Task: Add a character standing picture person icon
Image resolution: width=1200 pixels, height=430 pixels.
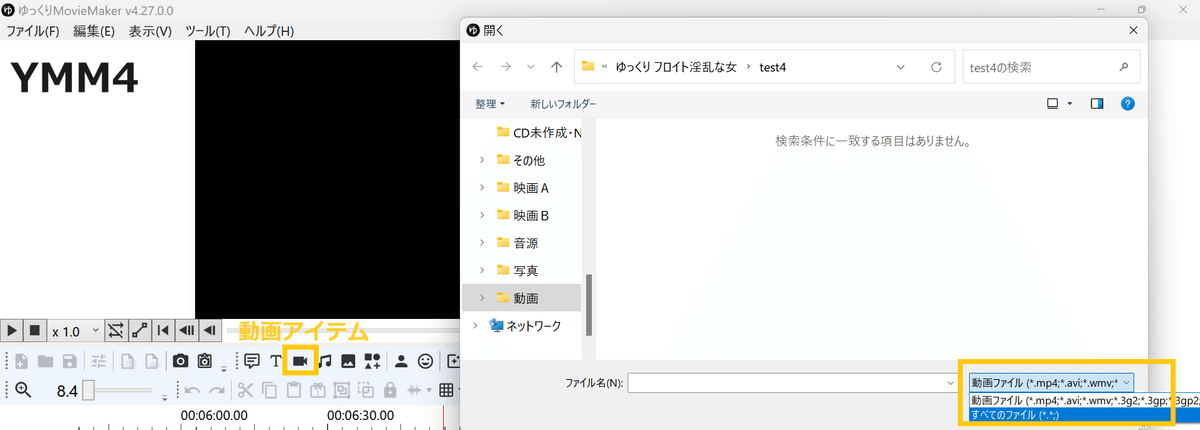Action: point(401,361)
